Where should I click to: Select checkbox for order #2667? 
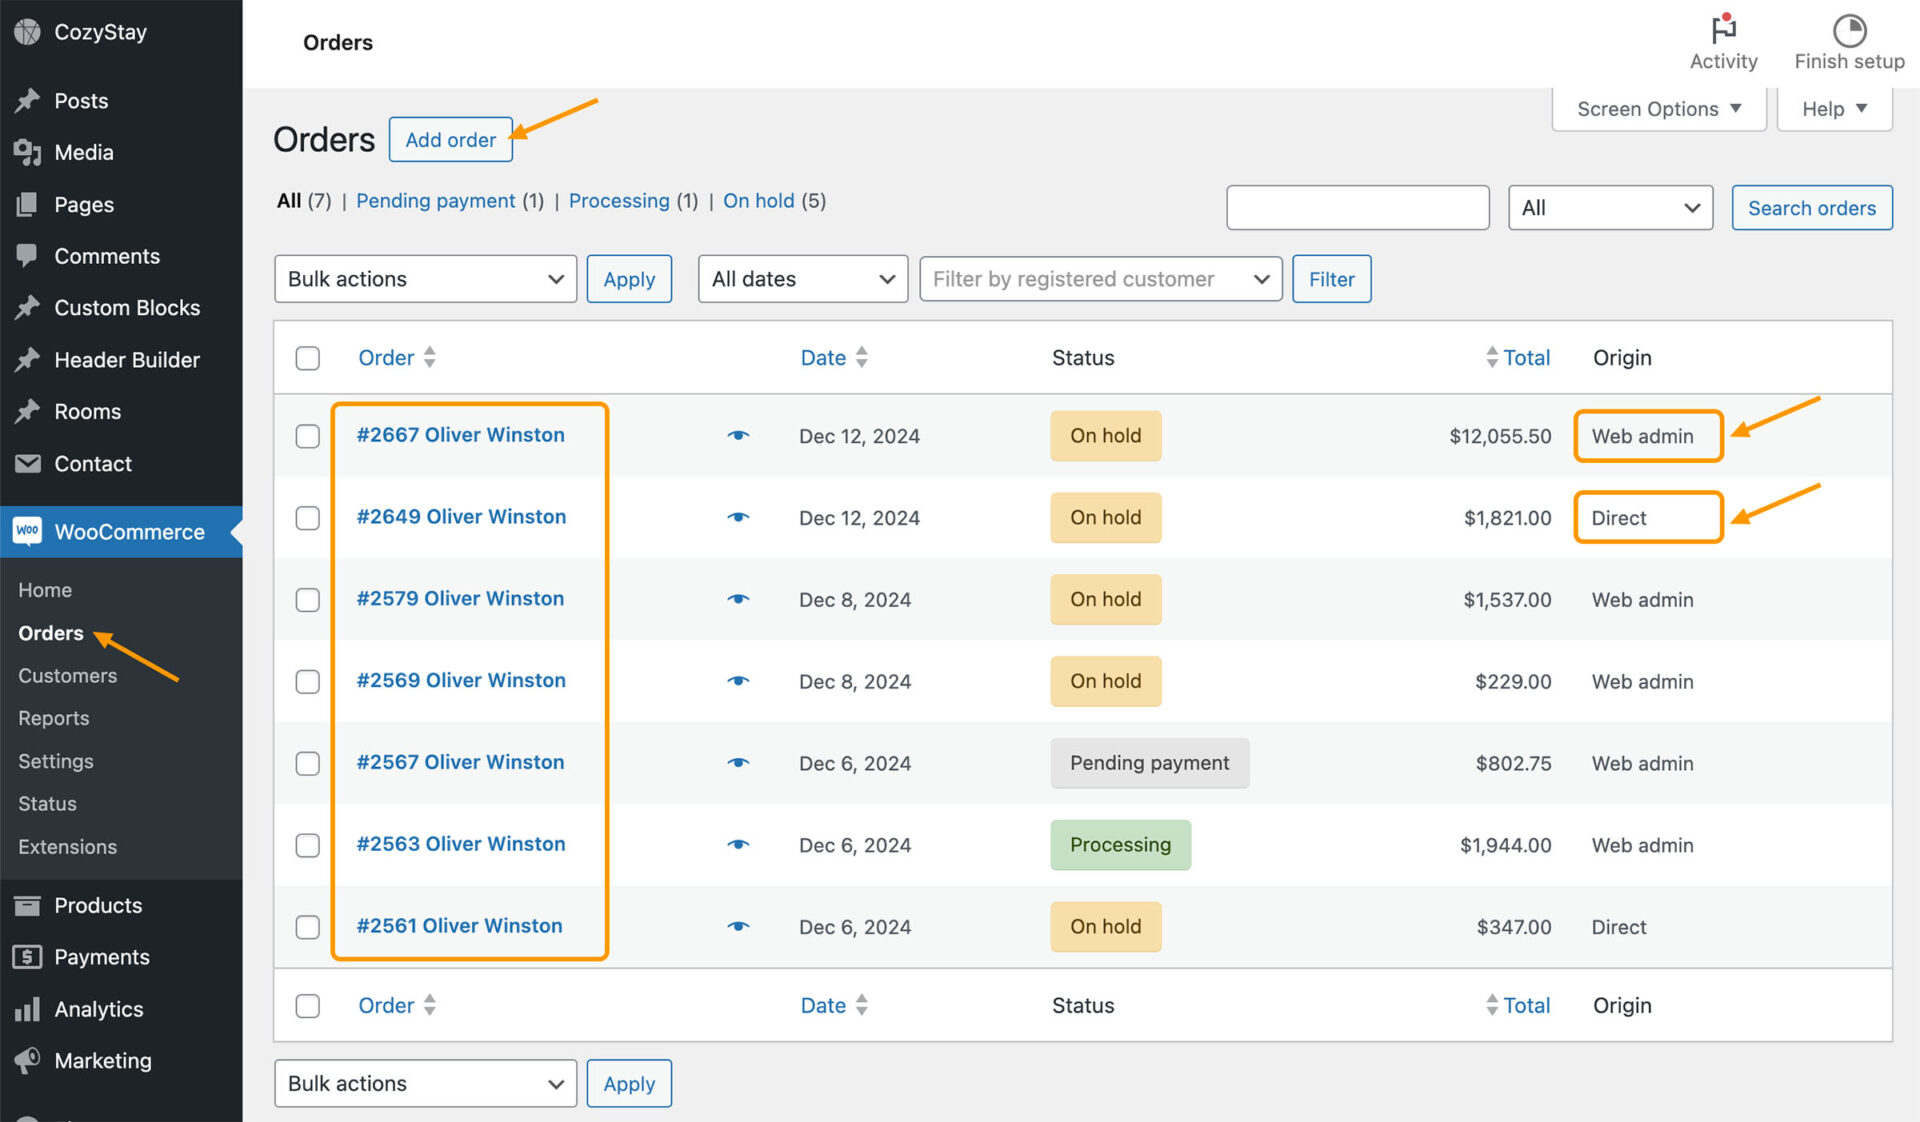(x=308, y=436)
